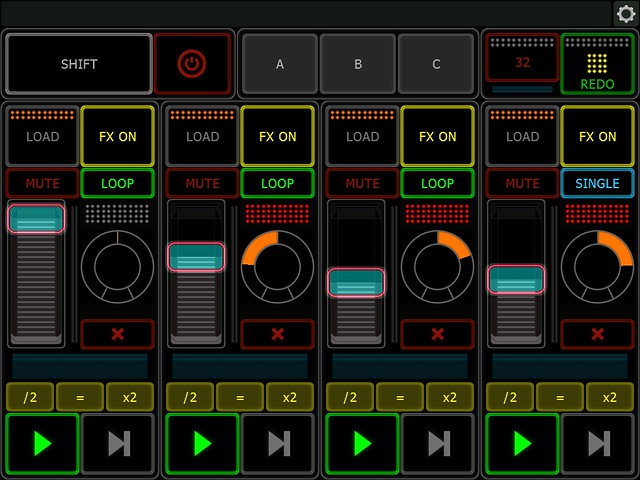
Task: Toggle MUTE on the first track
Action: pos(42,183)
